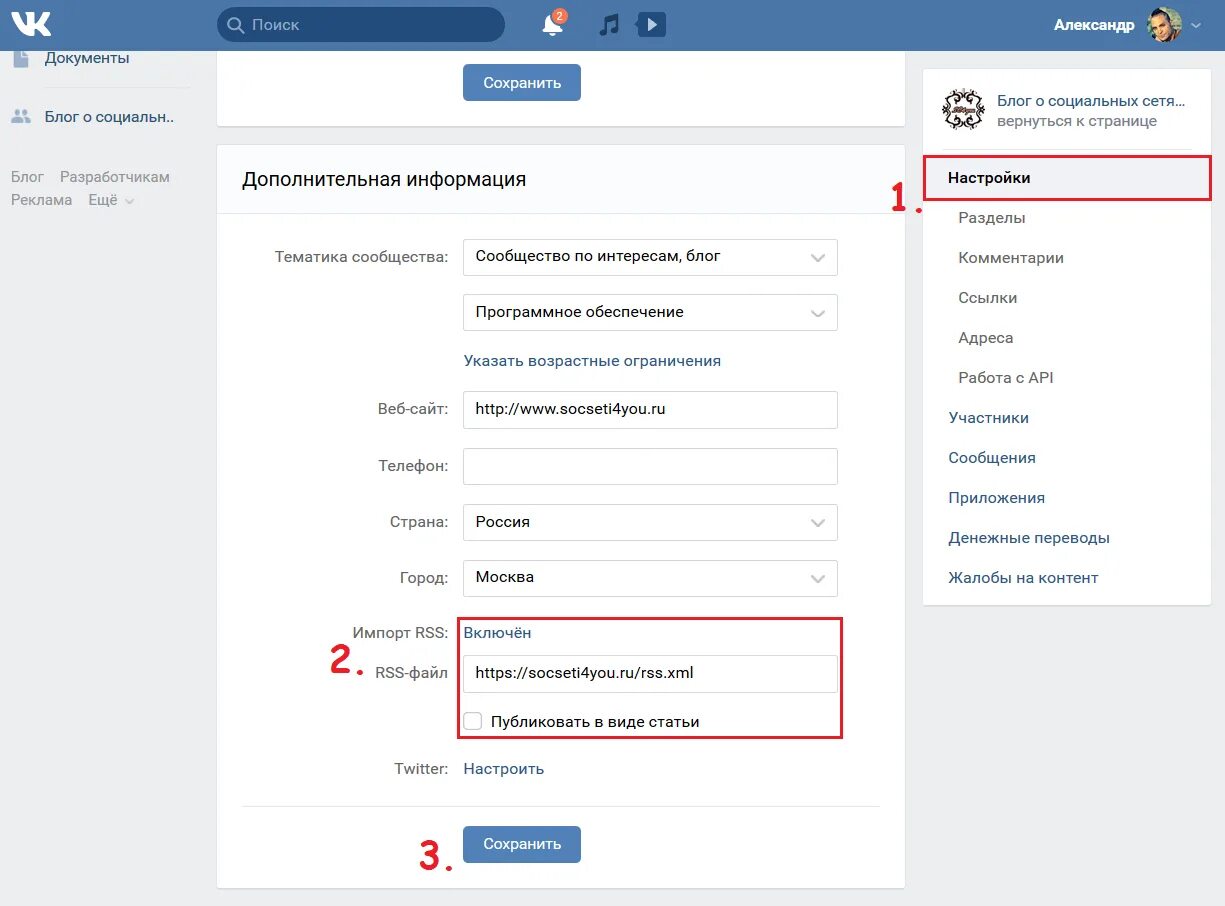
Task: Click the search magnifier icon
Action: (x=236, y=25)
